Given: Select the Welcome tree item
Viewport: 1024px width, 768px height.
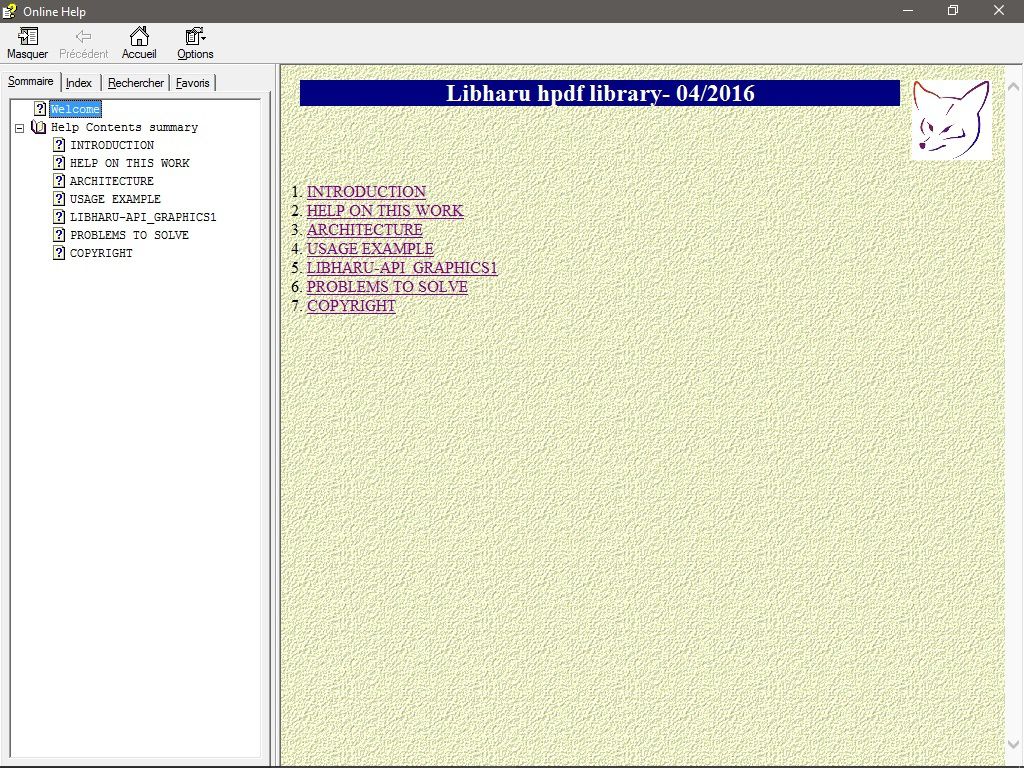Looking at the screenshot, I should coord(76,109).
